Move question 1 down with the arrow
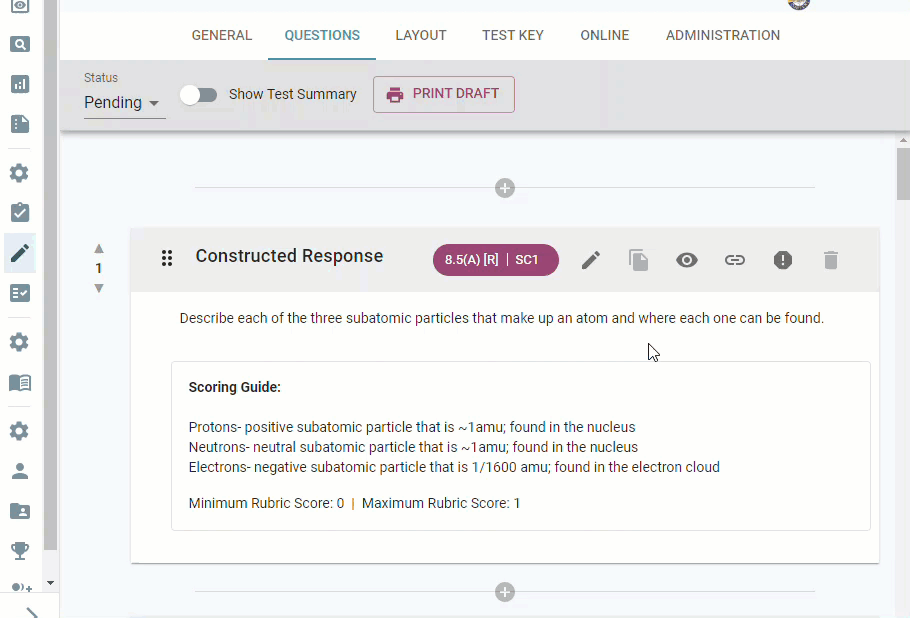The height and width of the screenshot is (618, 910). pyautogui.click(x=99, y=288)
